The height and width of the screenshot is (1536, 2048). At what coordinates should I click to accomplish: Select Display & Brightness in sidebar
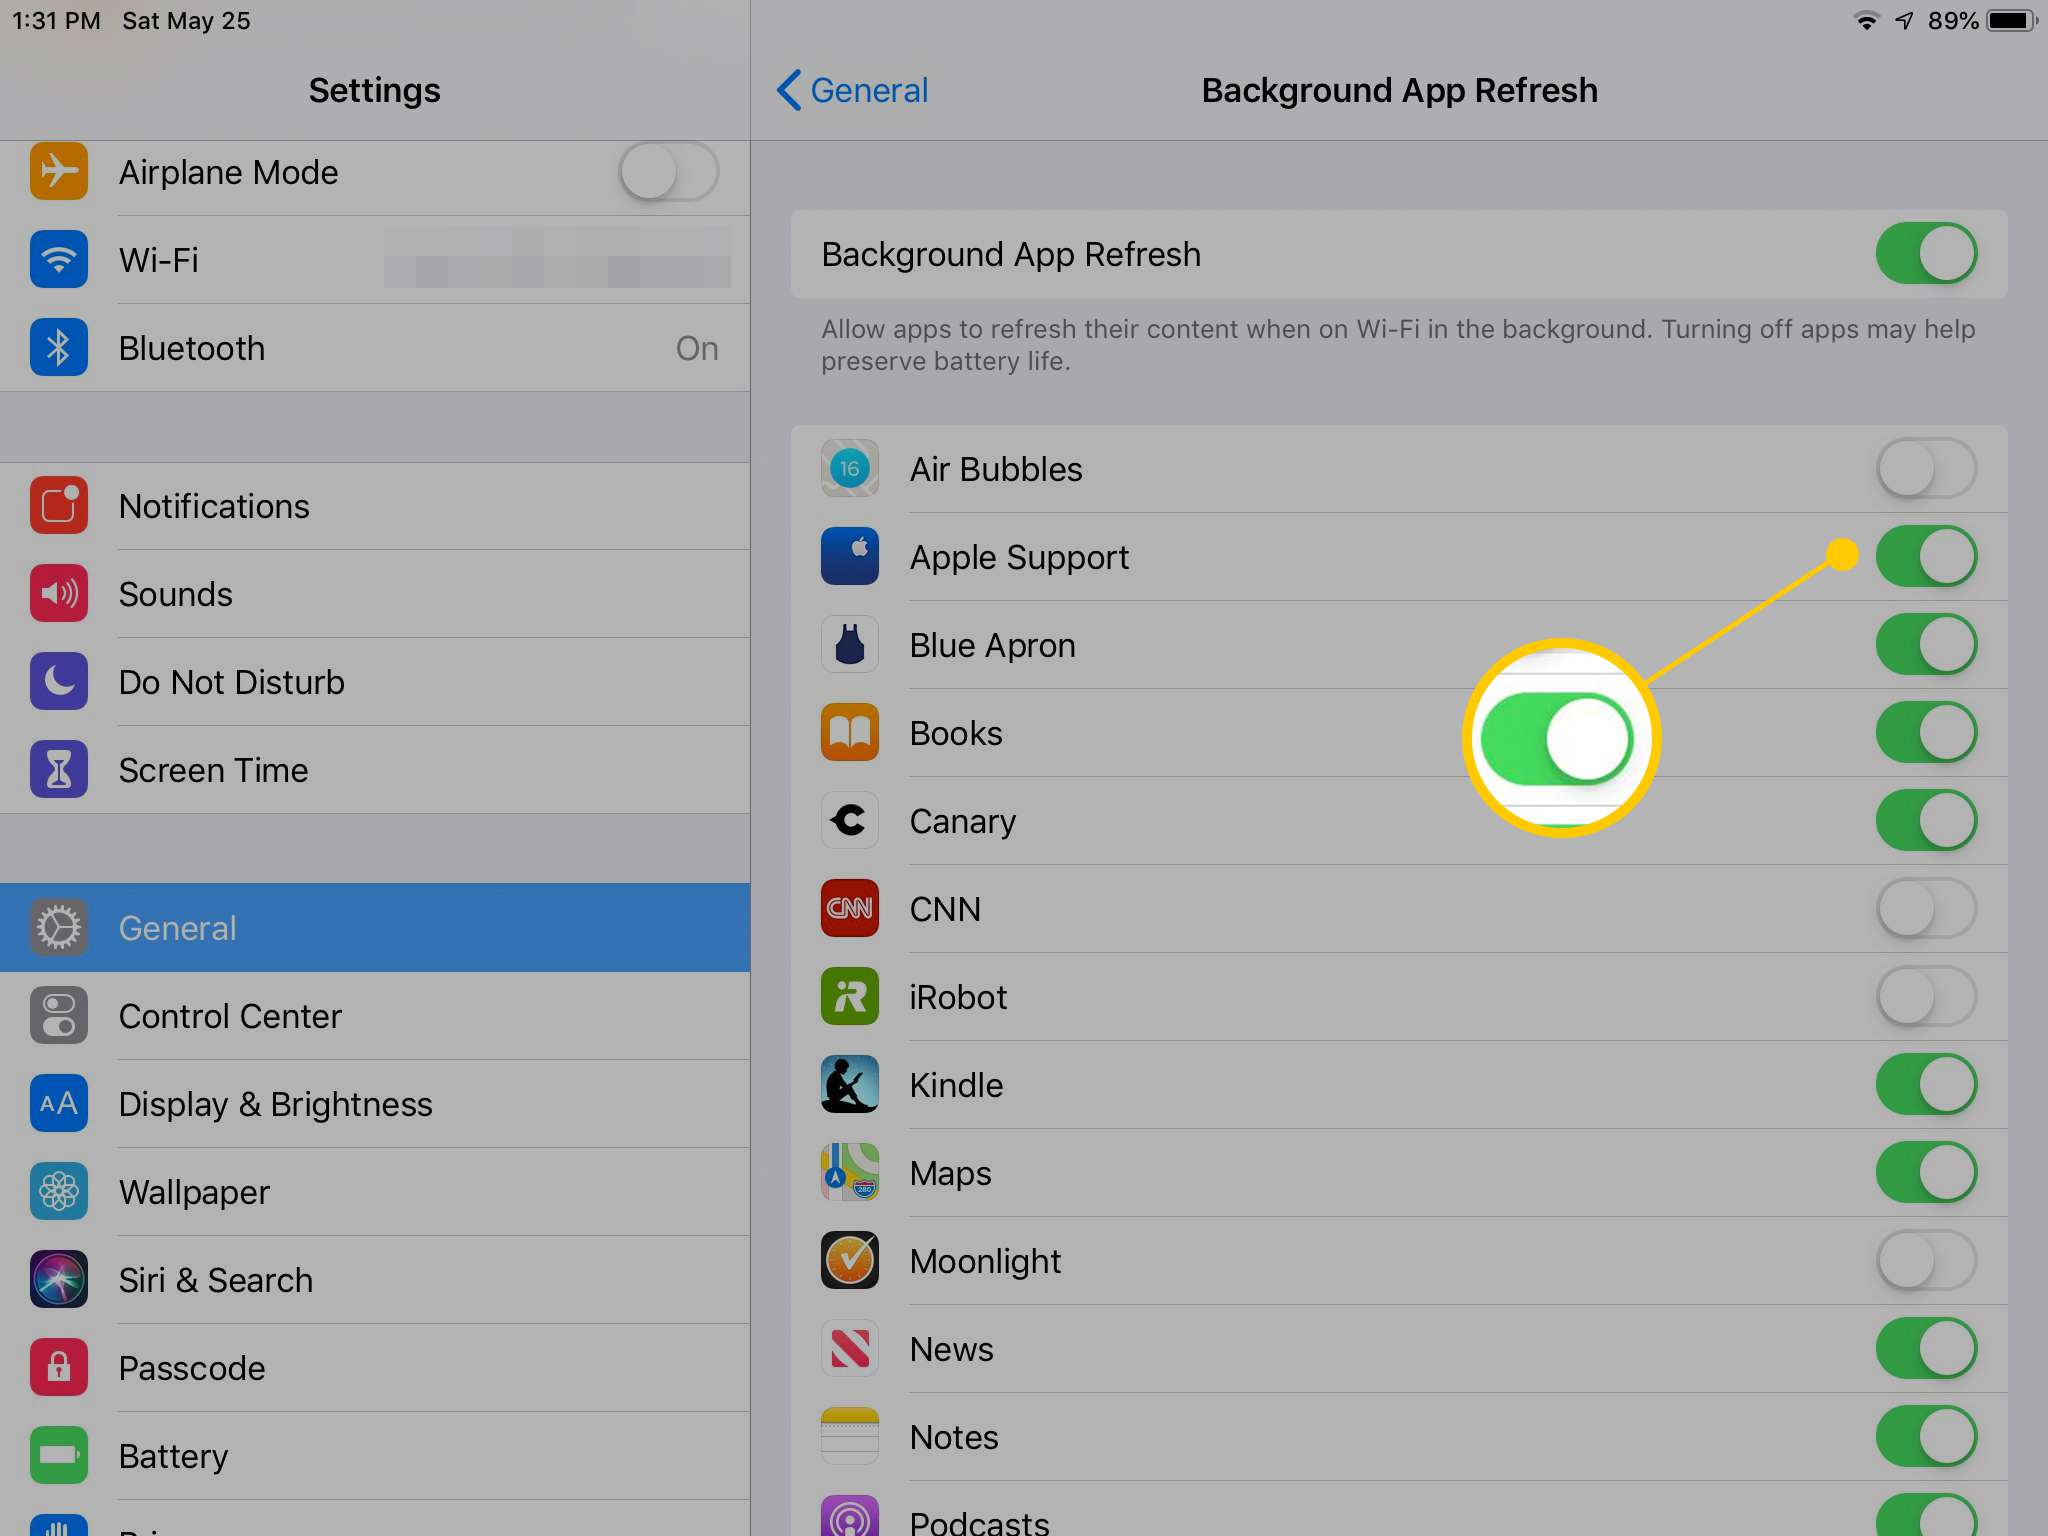click(375, 1103)
